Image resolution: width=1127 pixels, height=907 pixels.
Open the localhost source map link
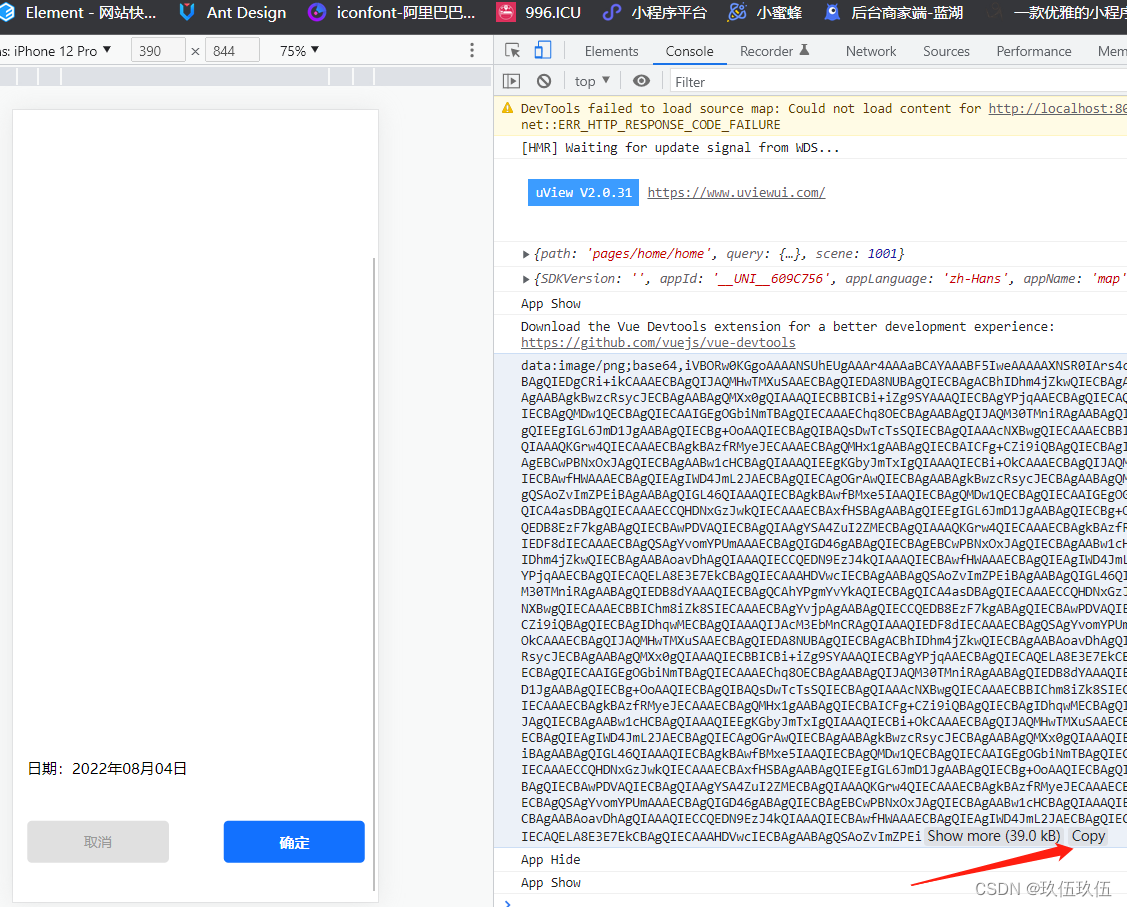point(1057,109)
